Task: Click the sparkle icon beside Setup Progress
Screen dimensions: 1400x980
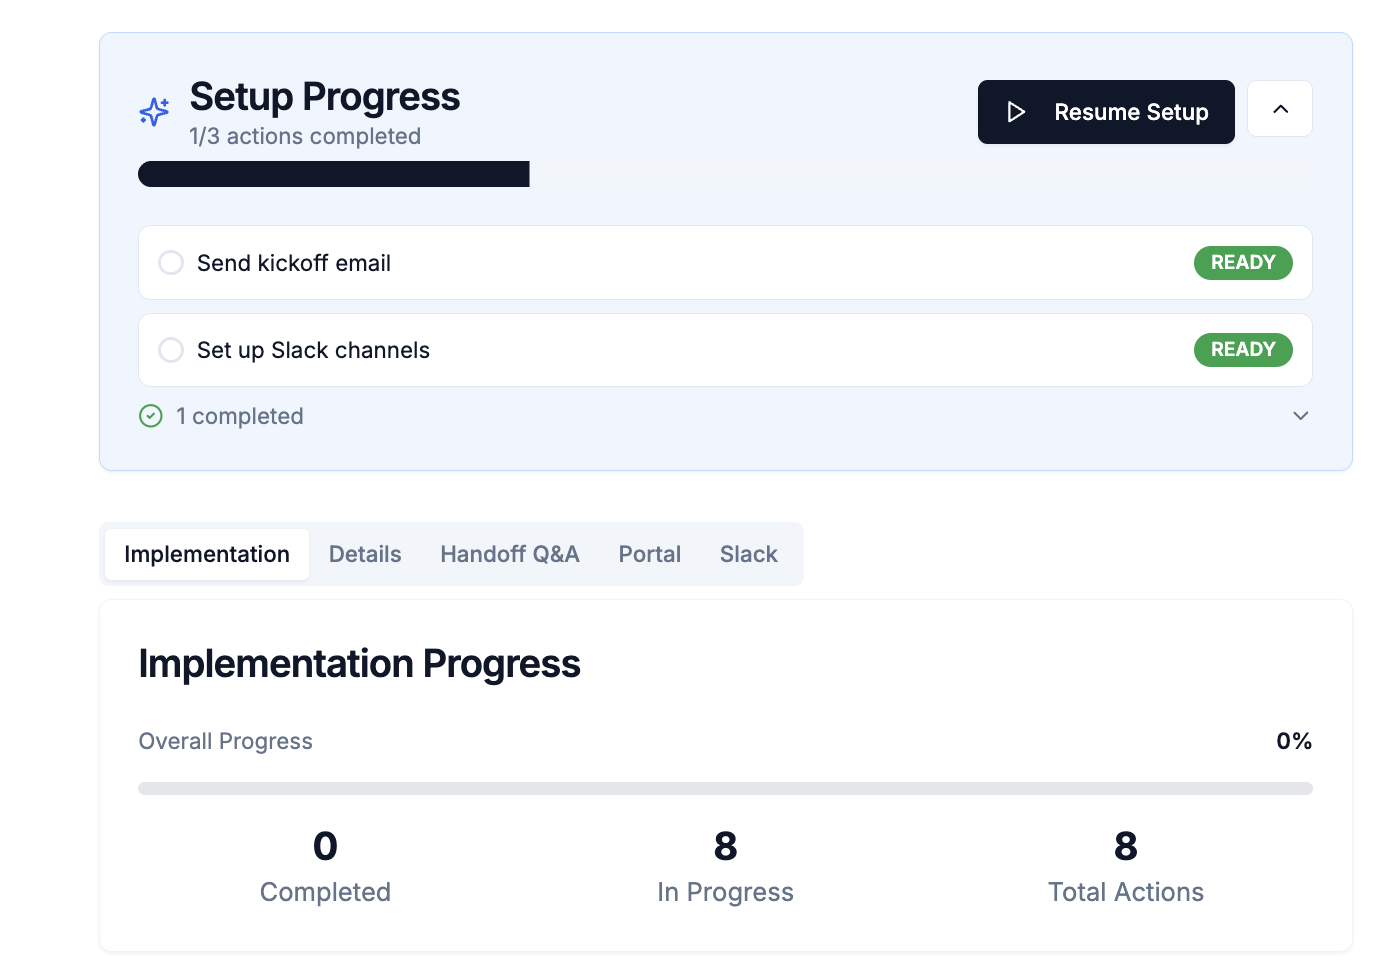Action: pyautogui.click(x=154, y=111)
